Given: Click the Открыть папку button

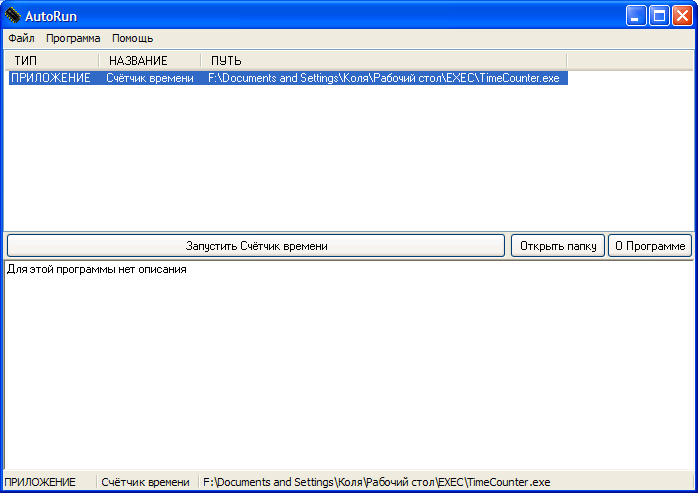Looking at the screenshot, I should (x=558, y=246).
